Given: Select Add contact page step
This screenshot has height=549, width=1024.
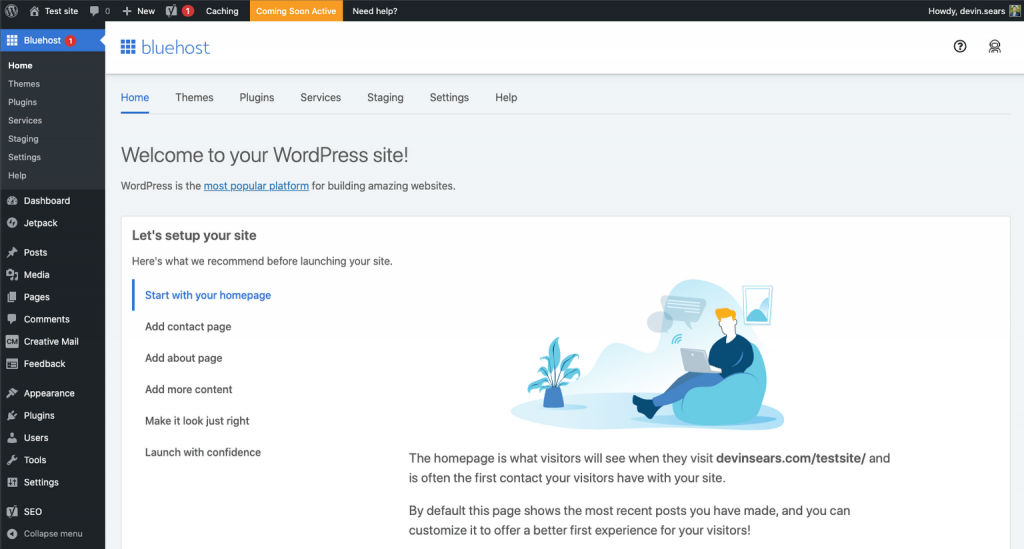Looking at the screenshot, I should tap(188, 326).
